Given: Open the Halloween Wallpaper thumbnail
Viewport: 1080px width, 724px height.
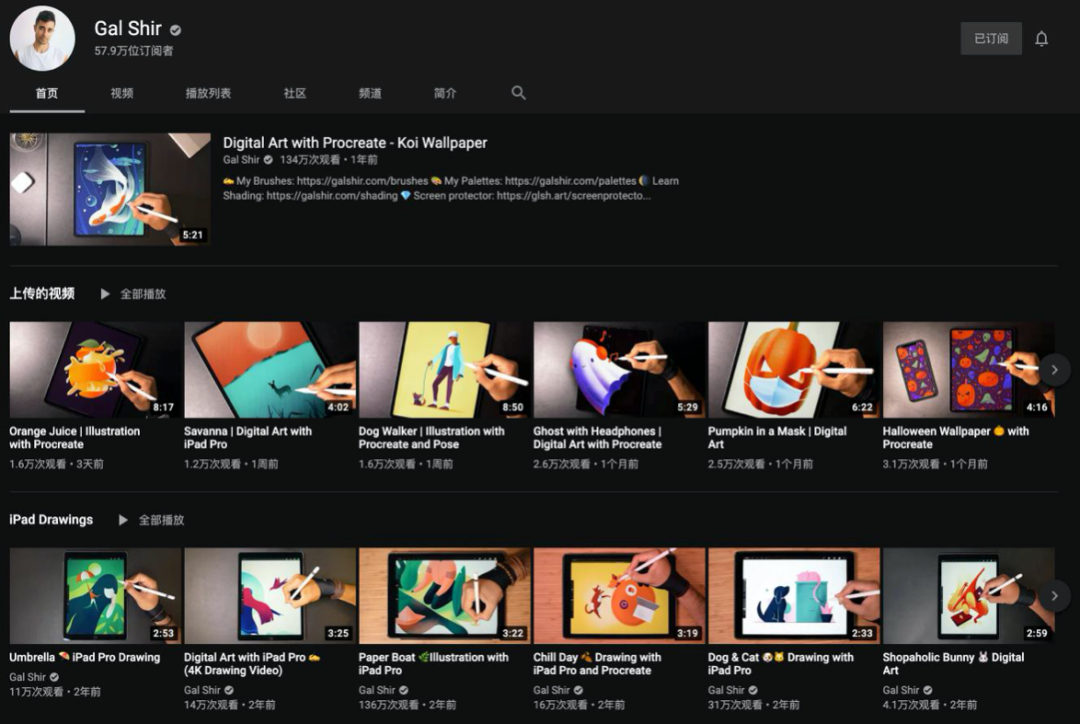Looking at the screenshot, I should point(968,370).
